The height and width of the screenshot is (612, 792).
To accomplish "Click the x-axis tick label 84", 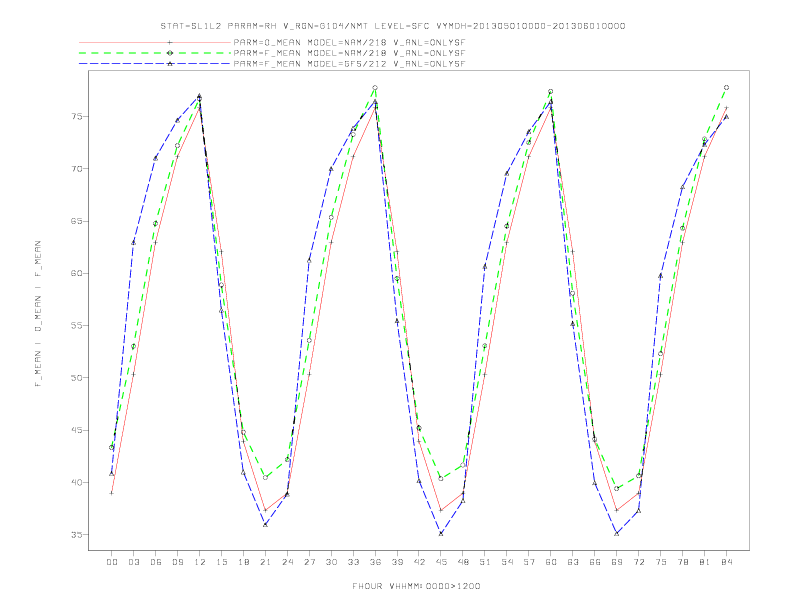I will click(x=727, y=562).
